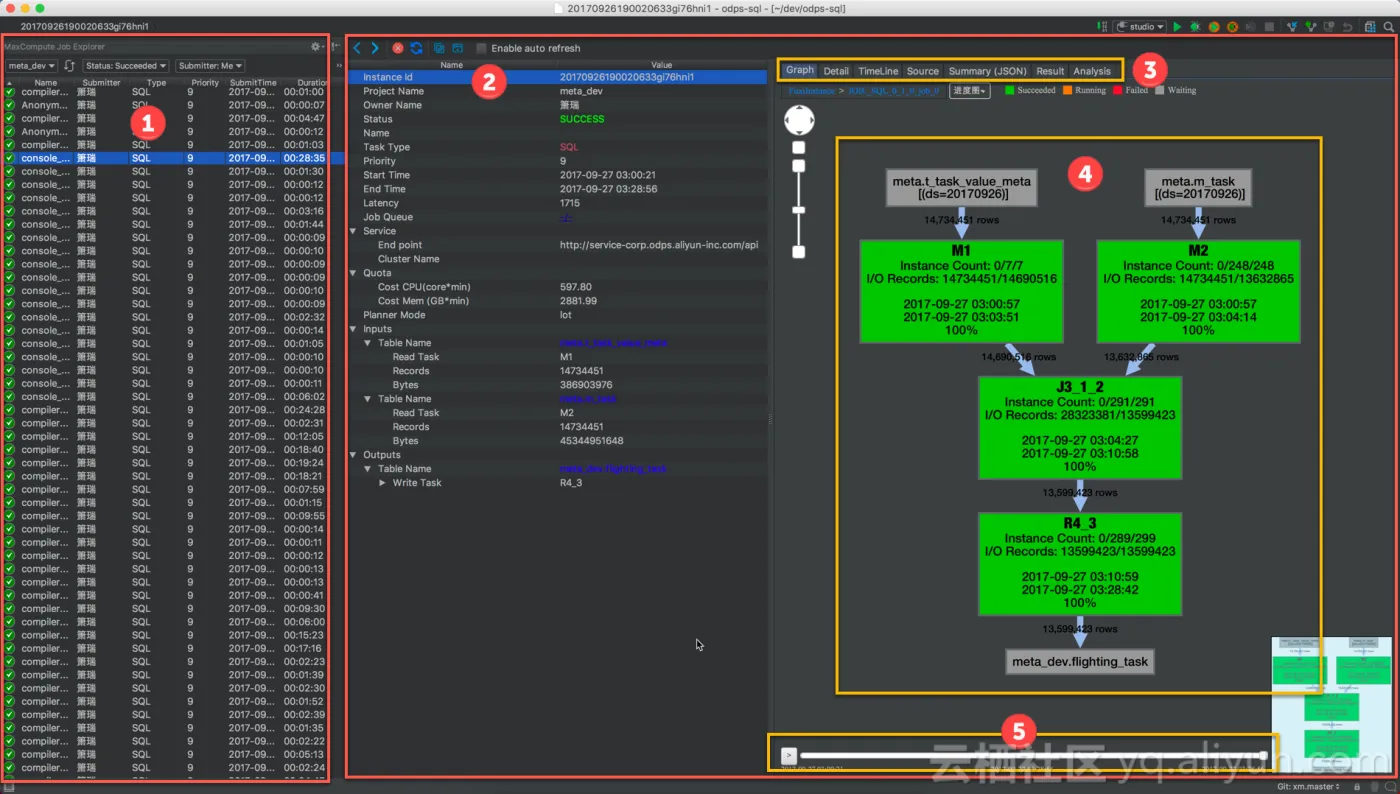Screen dimensions: 1400x794
Task: Click the window icon after copy icon
Action: 457,48
